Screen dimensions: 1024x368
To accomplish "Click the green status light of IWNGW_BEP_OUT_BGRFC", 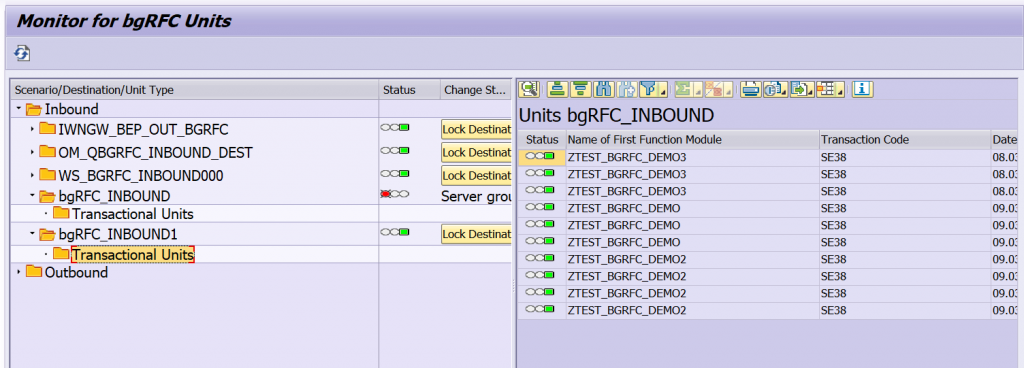I will pos(404,127).
